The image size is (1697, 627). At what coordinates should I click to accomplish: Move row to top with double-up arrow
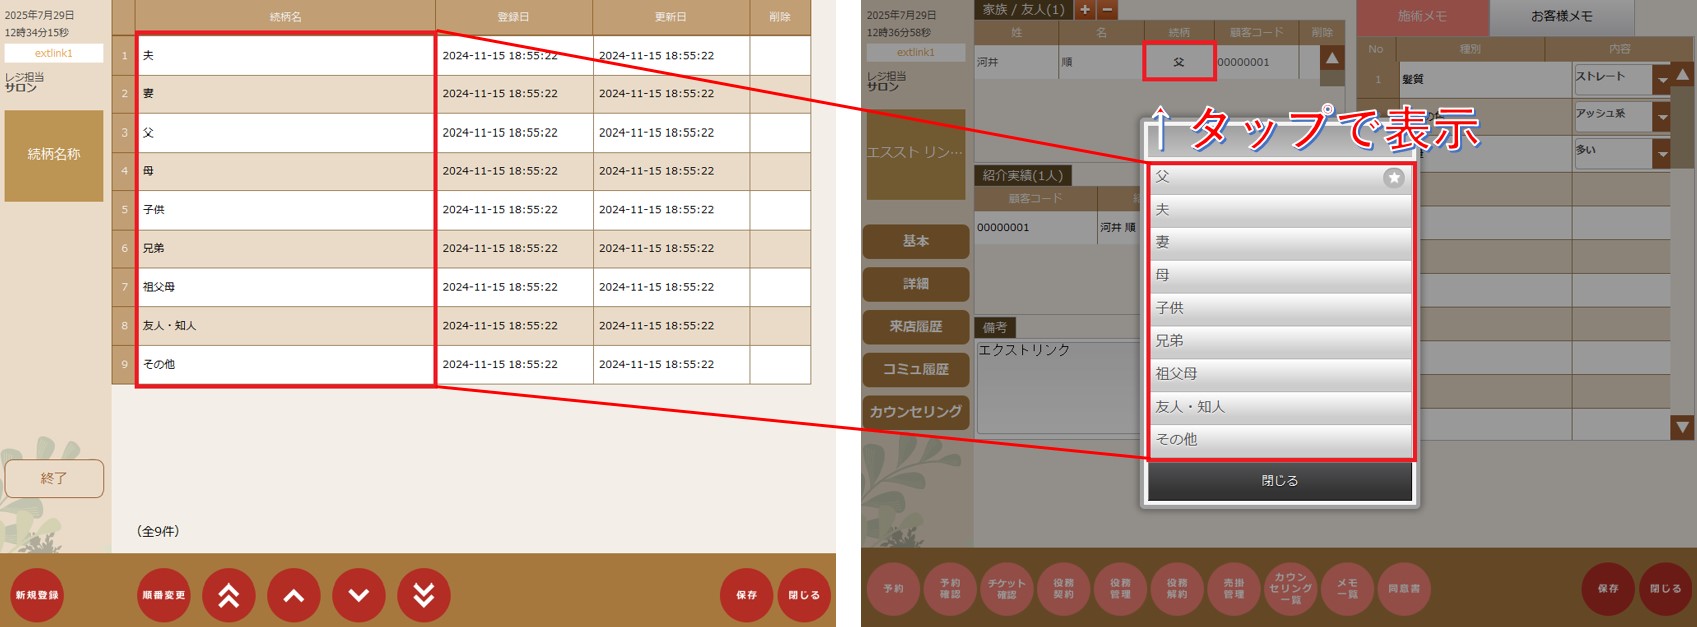point(229,595)
